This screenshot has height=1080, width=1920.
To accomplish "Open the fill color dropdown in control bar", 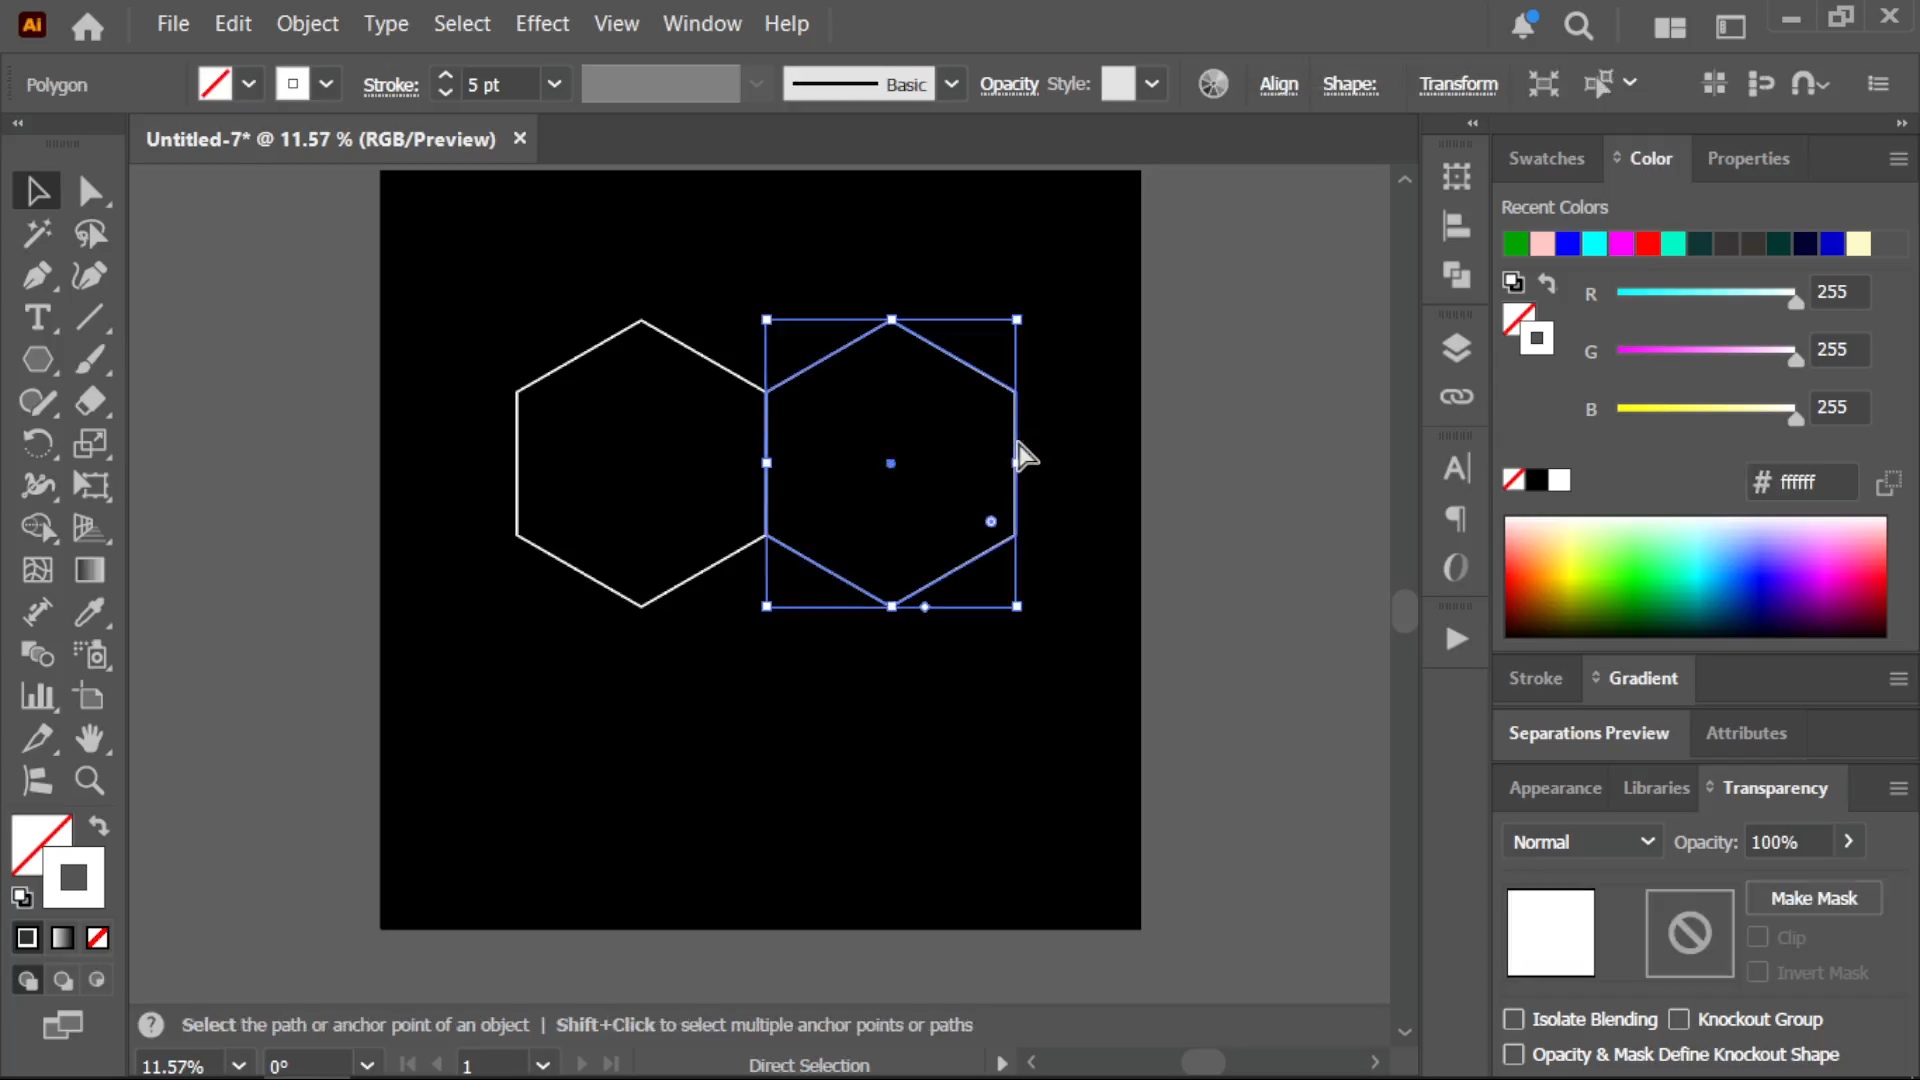I will coord(249,84).
